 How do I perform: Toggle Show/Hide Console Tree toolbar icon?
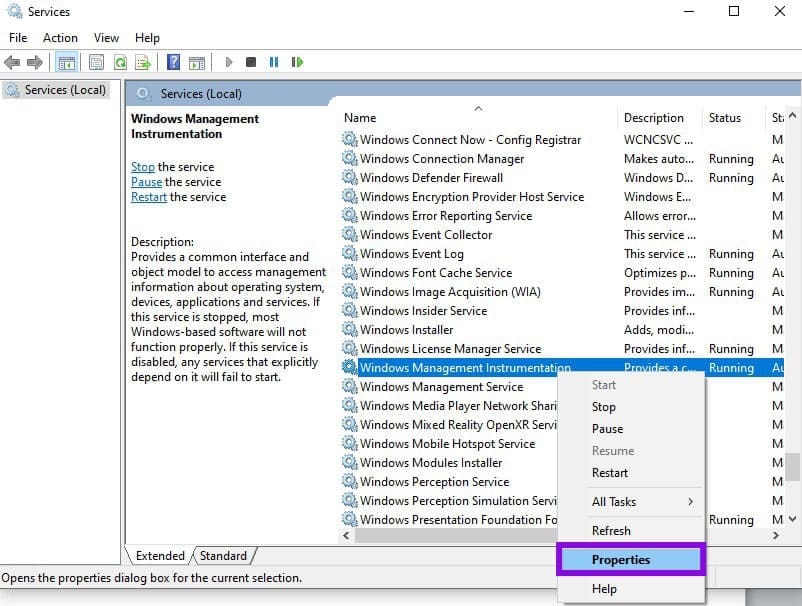tap(66, 62)
